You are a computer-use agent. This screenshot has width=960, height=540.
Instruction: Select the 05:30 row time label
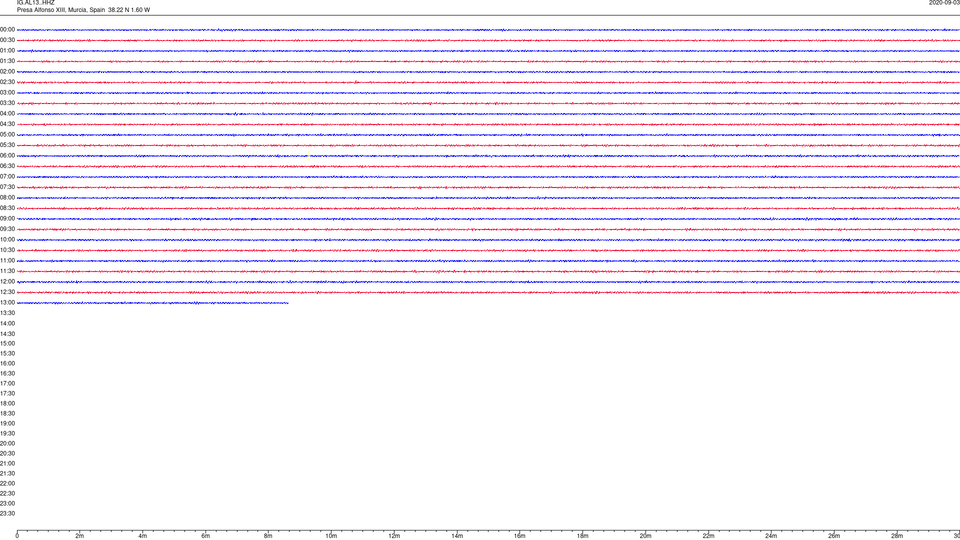pyautogui.click(x=7, y=145)
